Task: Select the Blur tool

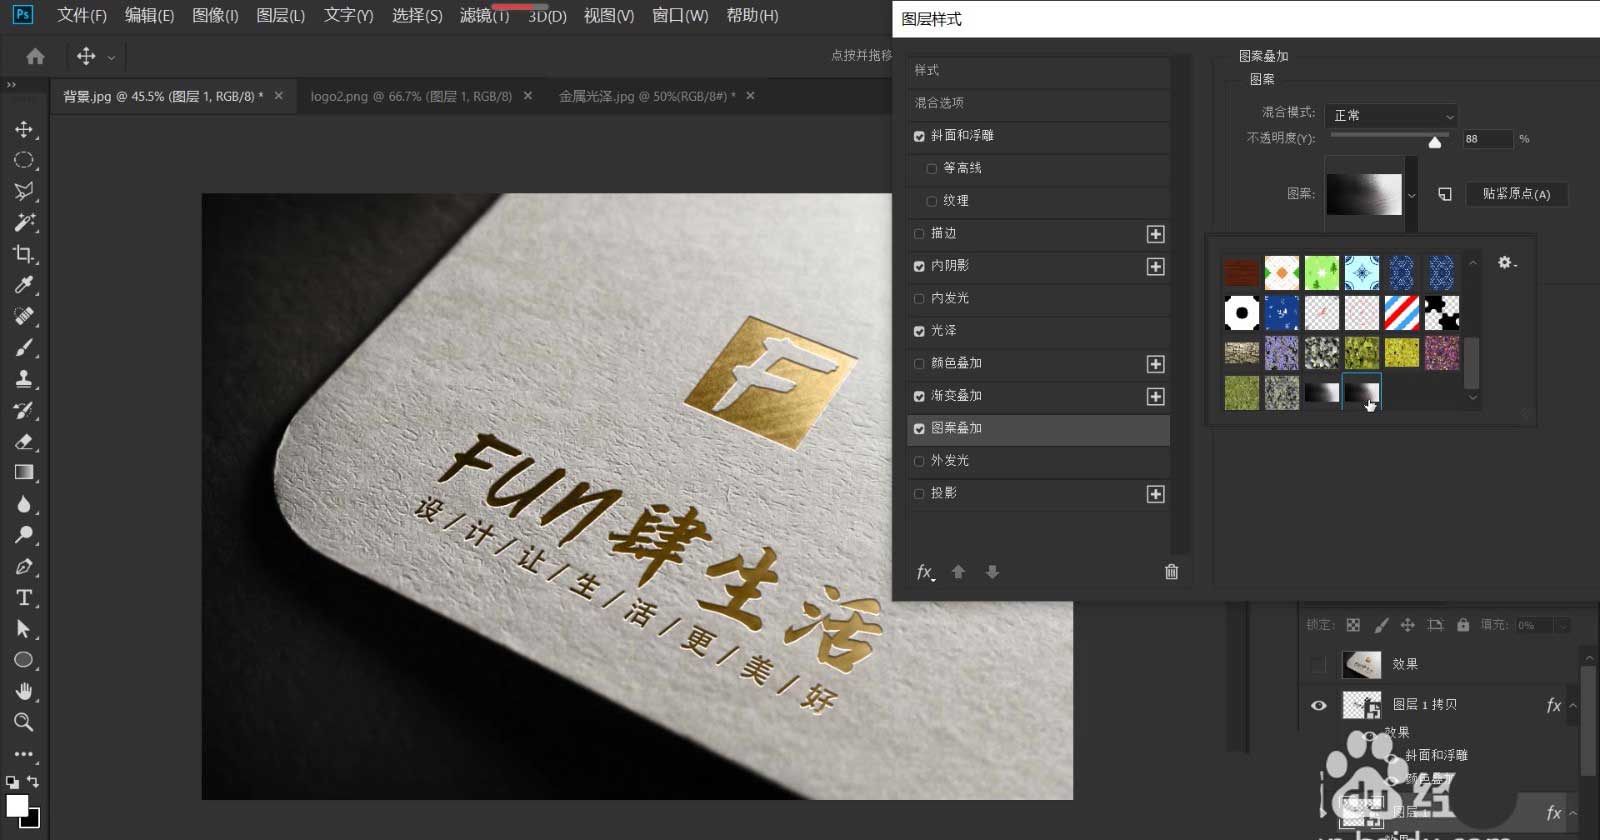Action: pyautogui.click(x=24, y=504)
